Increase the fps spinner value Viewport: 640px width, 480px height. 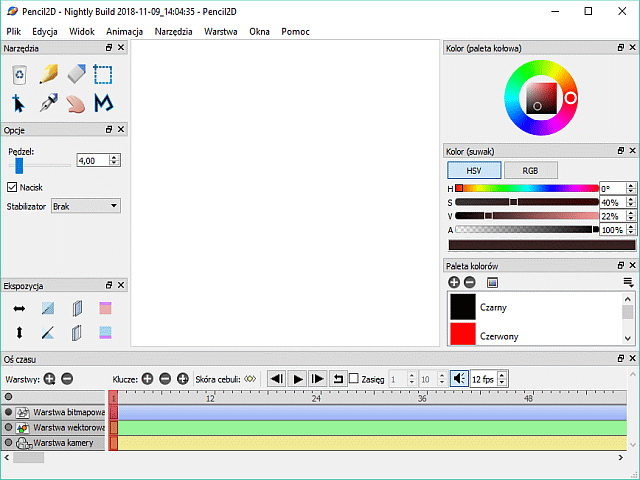(x=502, y=375)
